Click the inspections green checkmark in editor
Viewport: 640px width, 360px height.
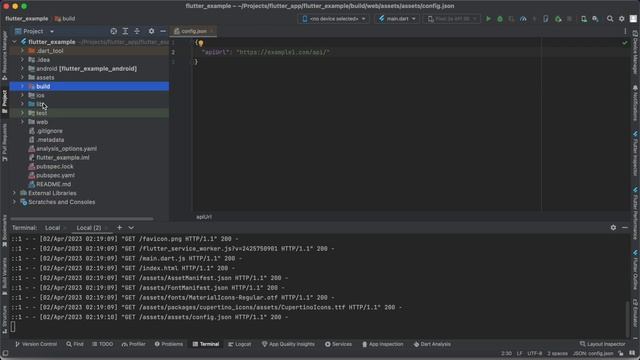[x=624, y=43]
